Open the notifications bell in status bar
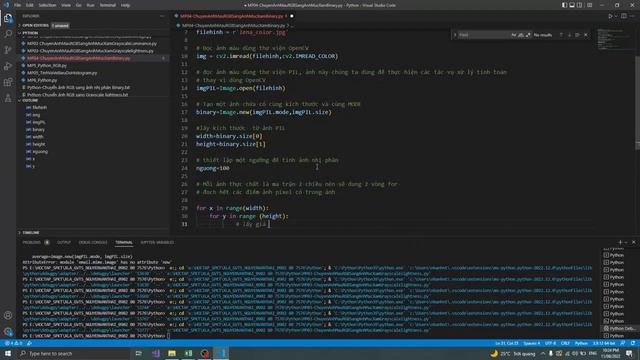640x360 pixels. (633, 343)
